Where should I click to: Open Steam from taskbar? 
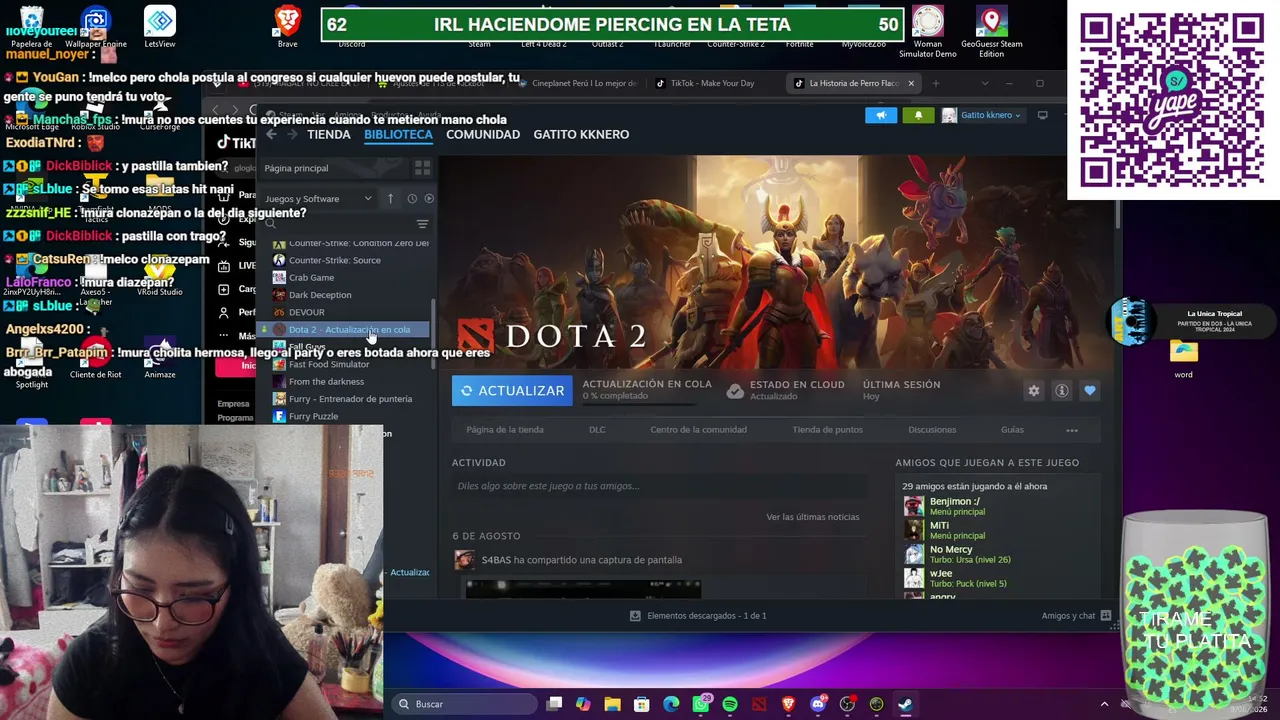[905, 704]
